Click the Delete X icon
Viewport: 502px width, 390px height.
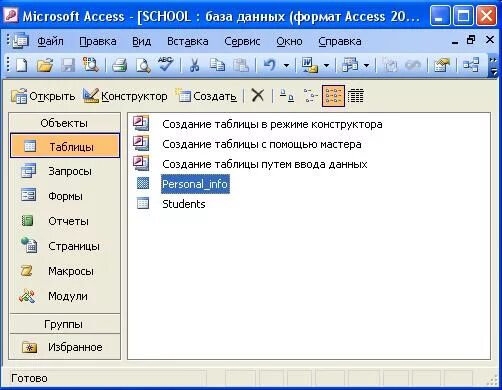(257, 96)
